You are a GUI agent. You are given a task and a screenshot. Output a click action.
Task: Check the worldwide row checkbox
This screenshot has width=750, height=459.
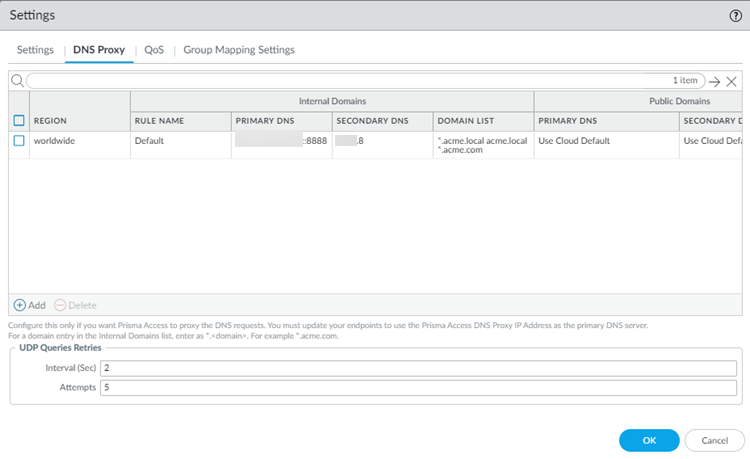(19, 141)
